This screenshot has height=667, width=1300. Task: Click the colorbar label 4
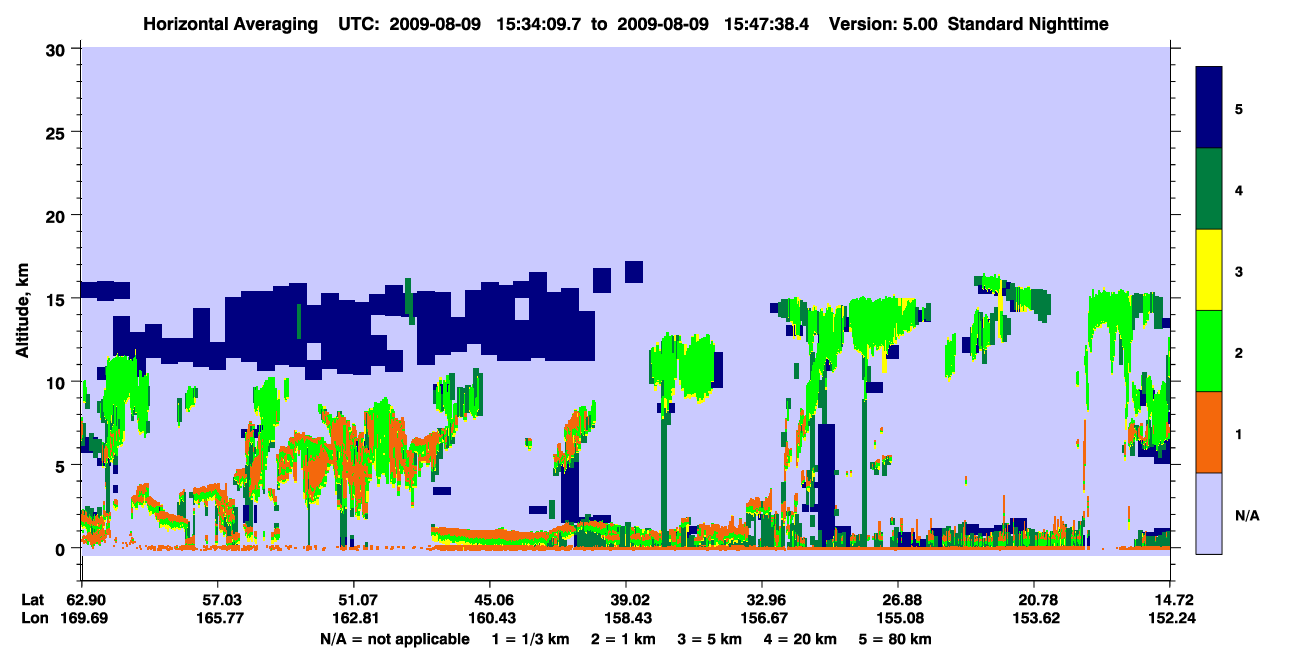[1239, 189]
